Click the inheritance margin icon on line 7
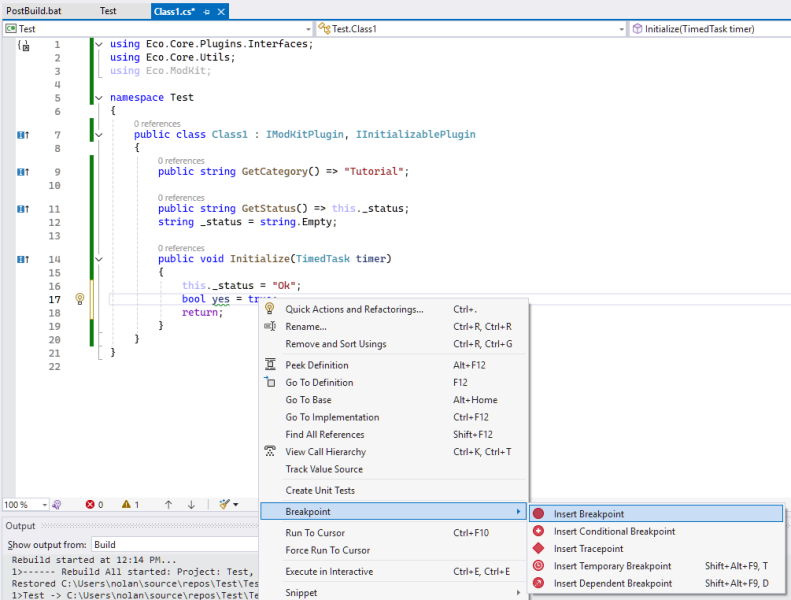This screenshot has width=791, height=600. click(23, 135)
